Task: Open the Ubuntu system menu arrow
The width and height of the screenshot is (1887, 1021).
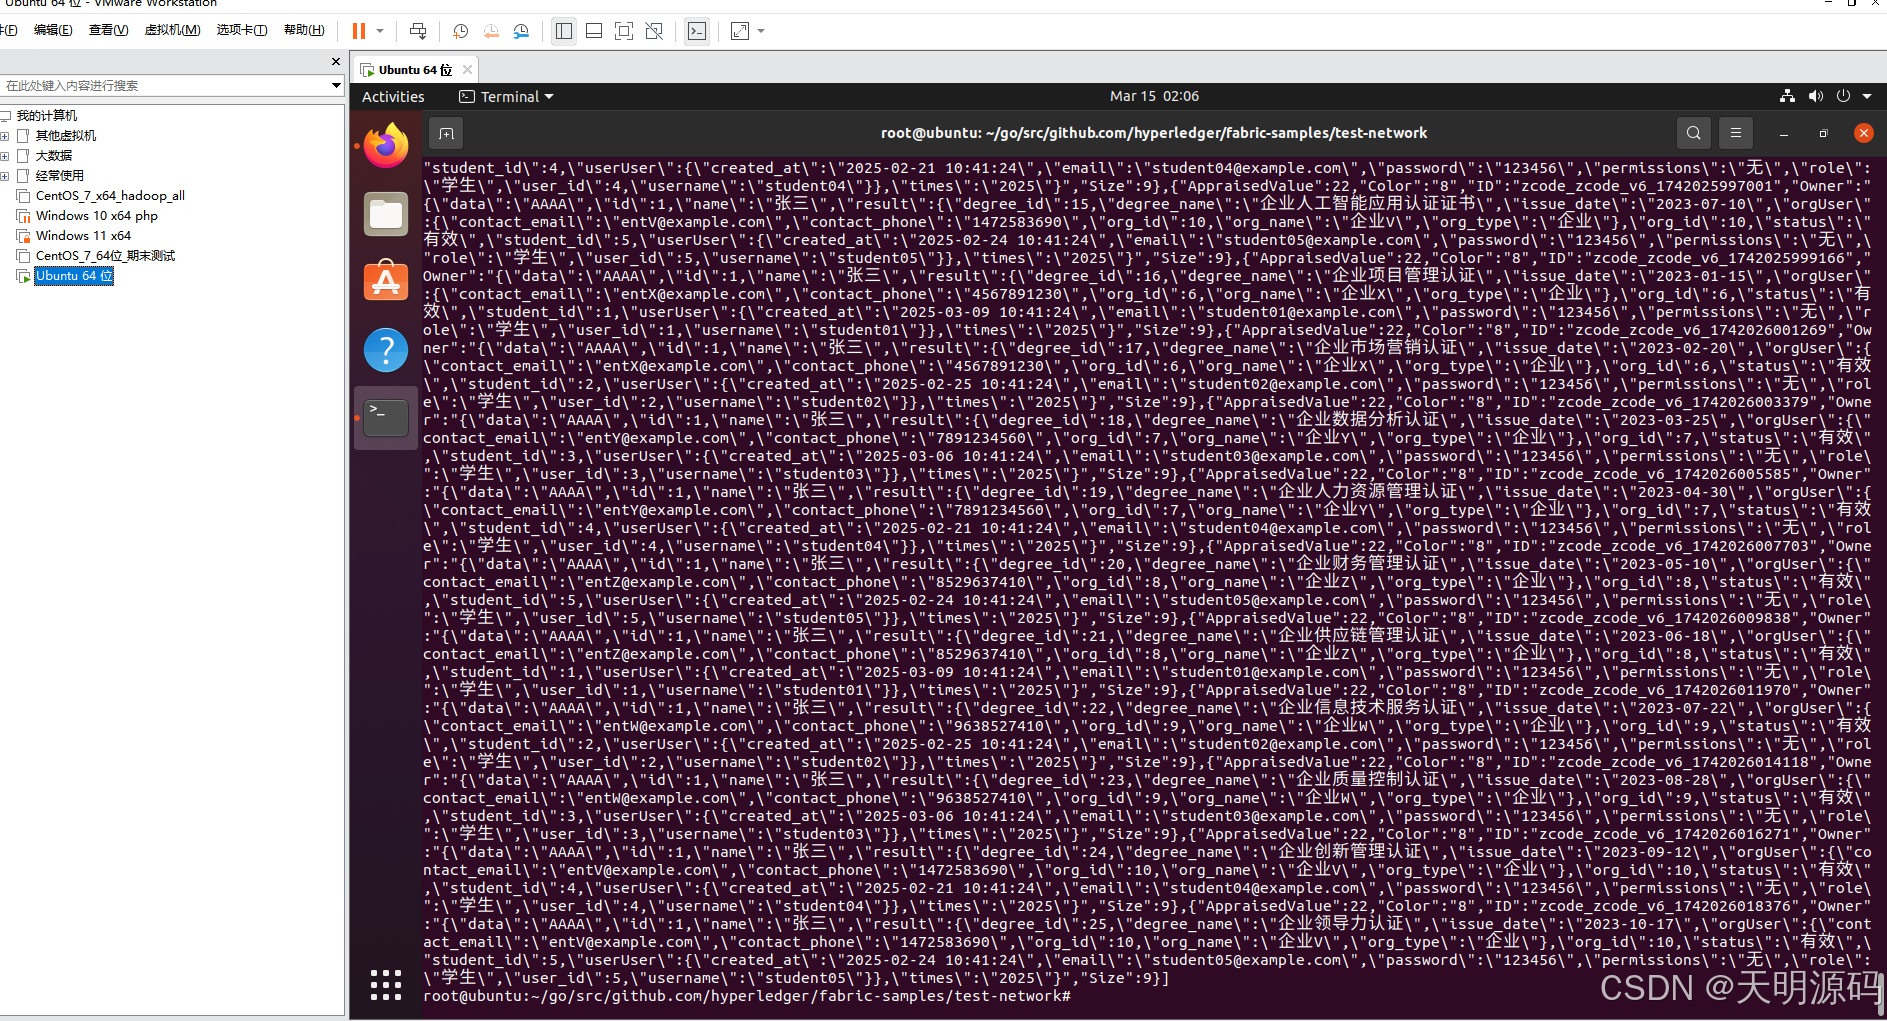Action: [1867, 97]
